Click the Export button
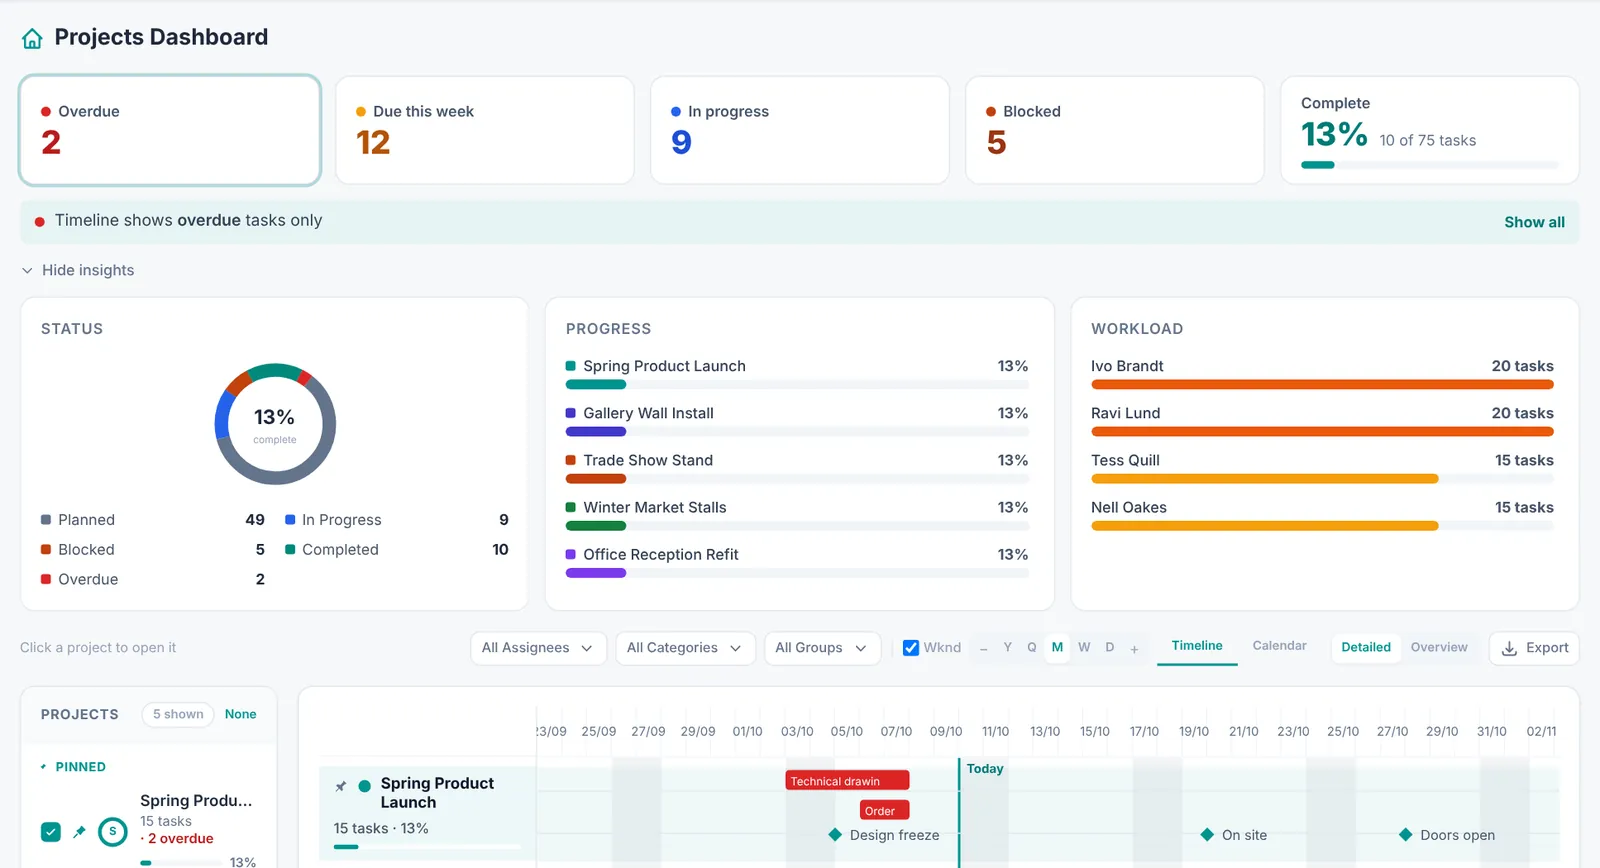1600x868 pixels. 1534,648
